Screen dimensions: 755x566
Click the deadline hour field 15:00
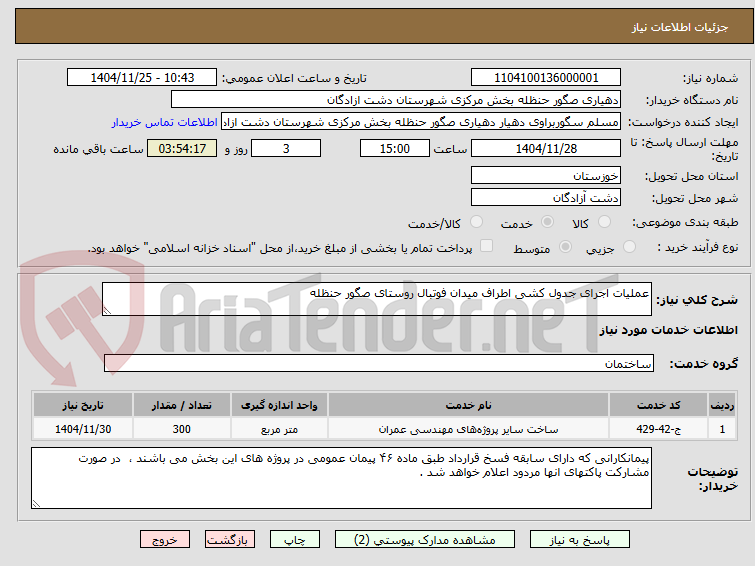coord(395,148)
